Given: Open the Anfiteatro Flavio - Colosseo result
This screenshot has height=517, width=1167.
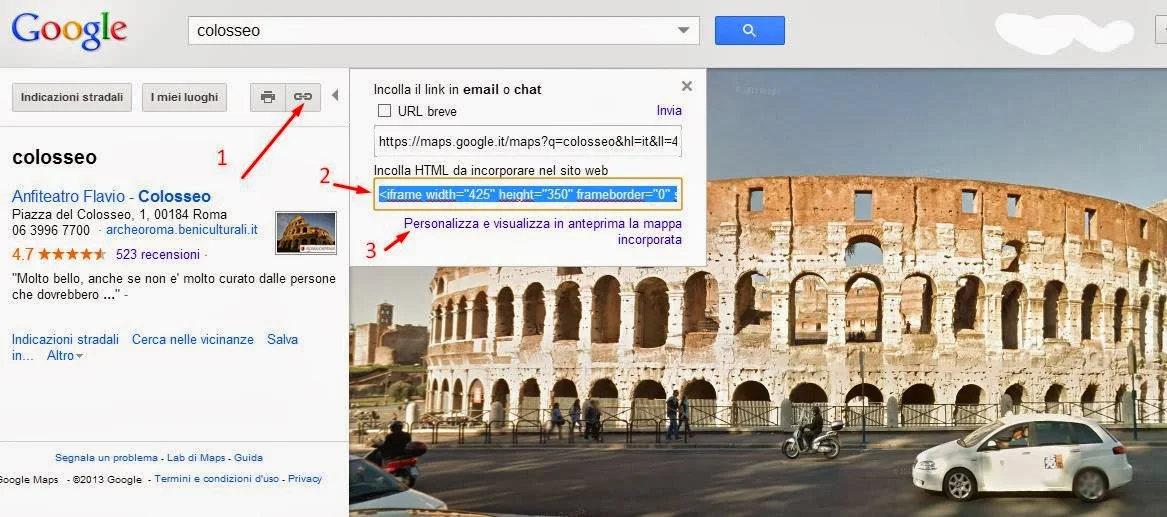Looking at the screenshot, I should click(x=112, y=196).
